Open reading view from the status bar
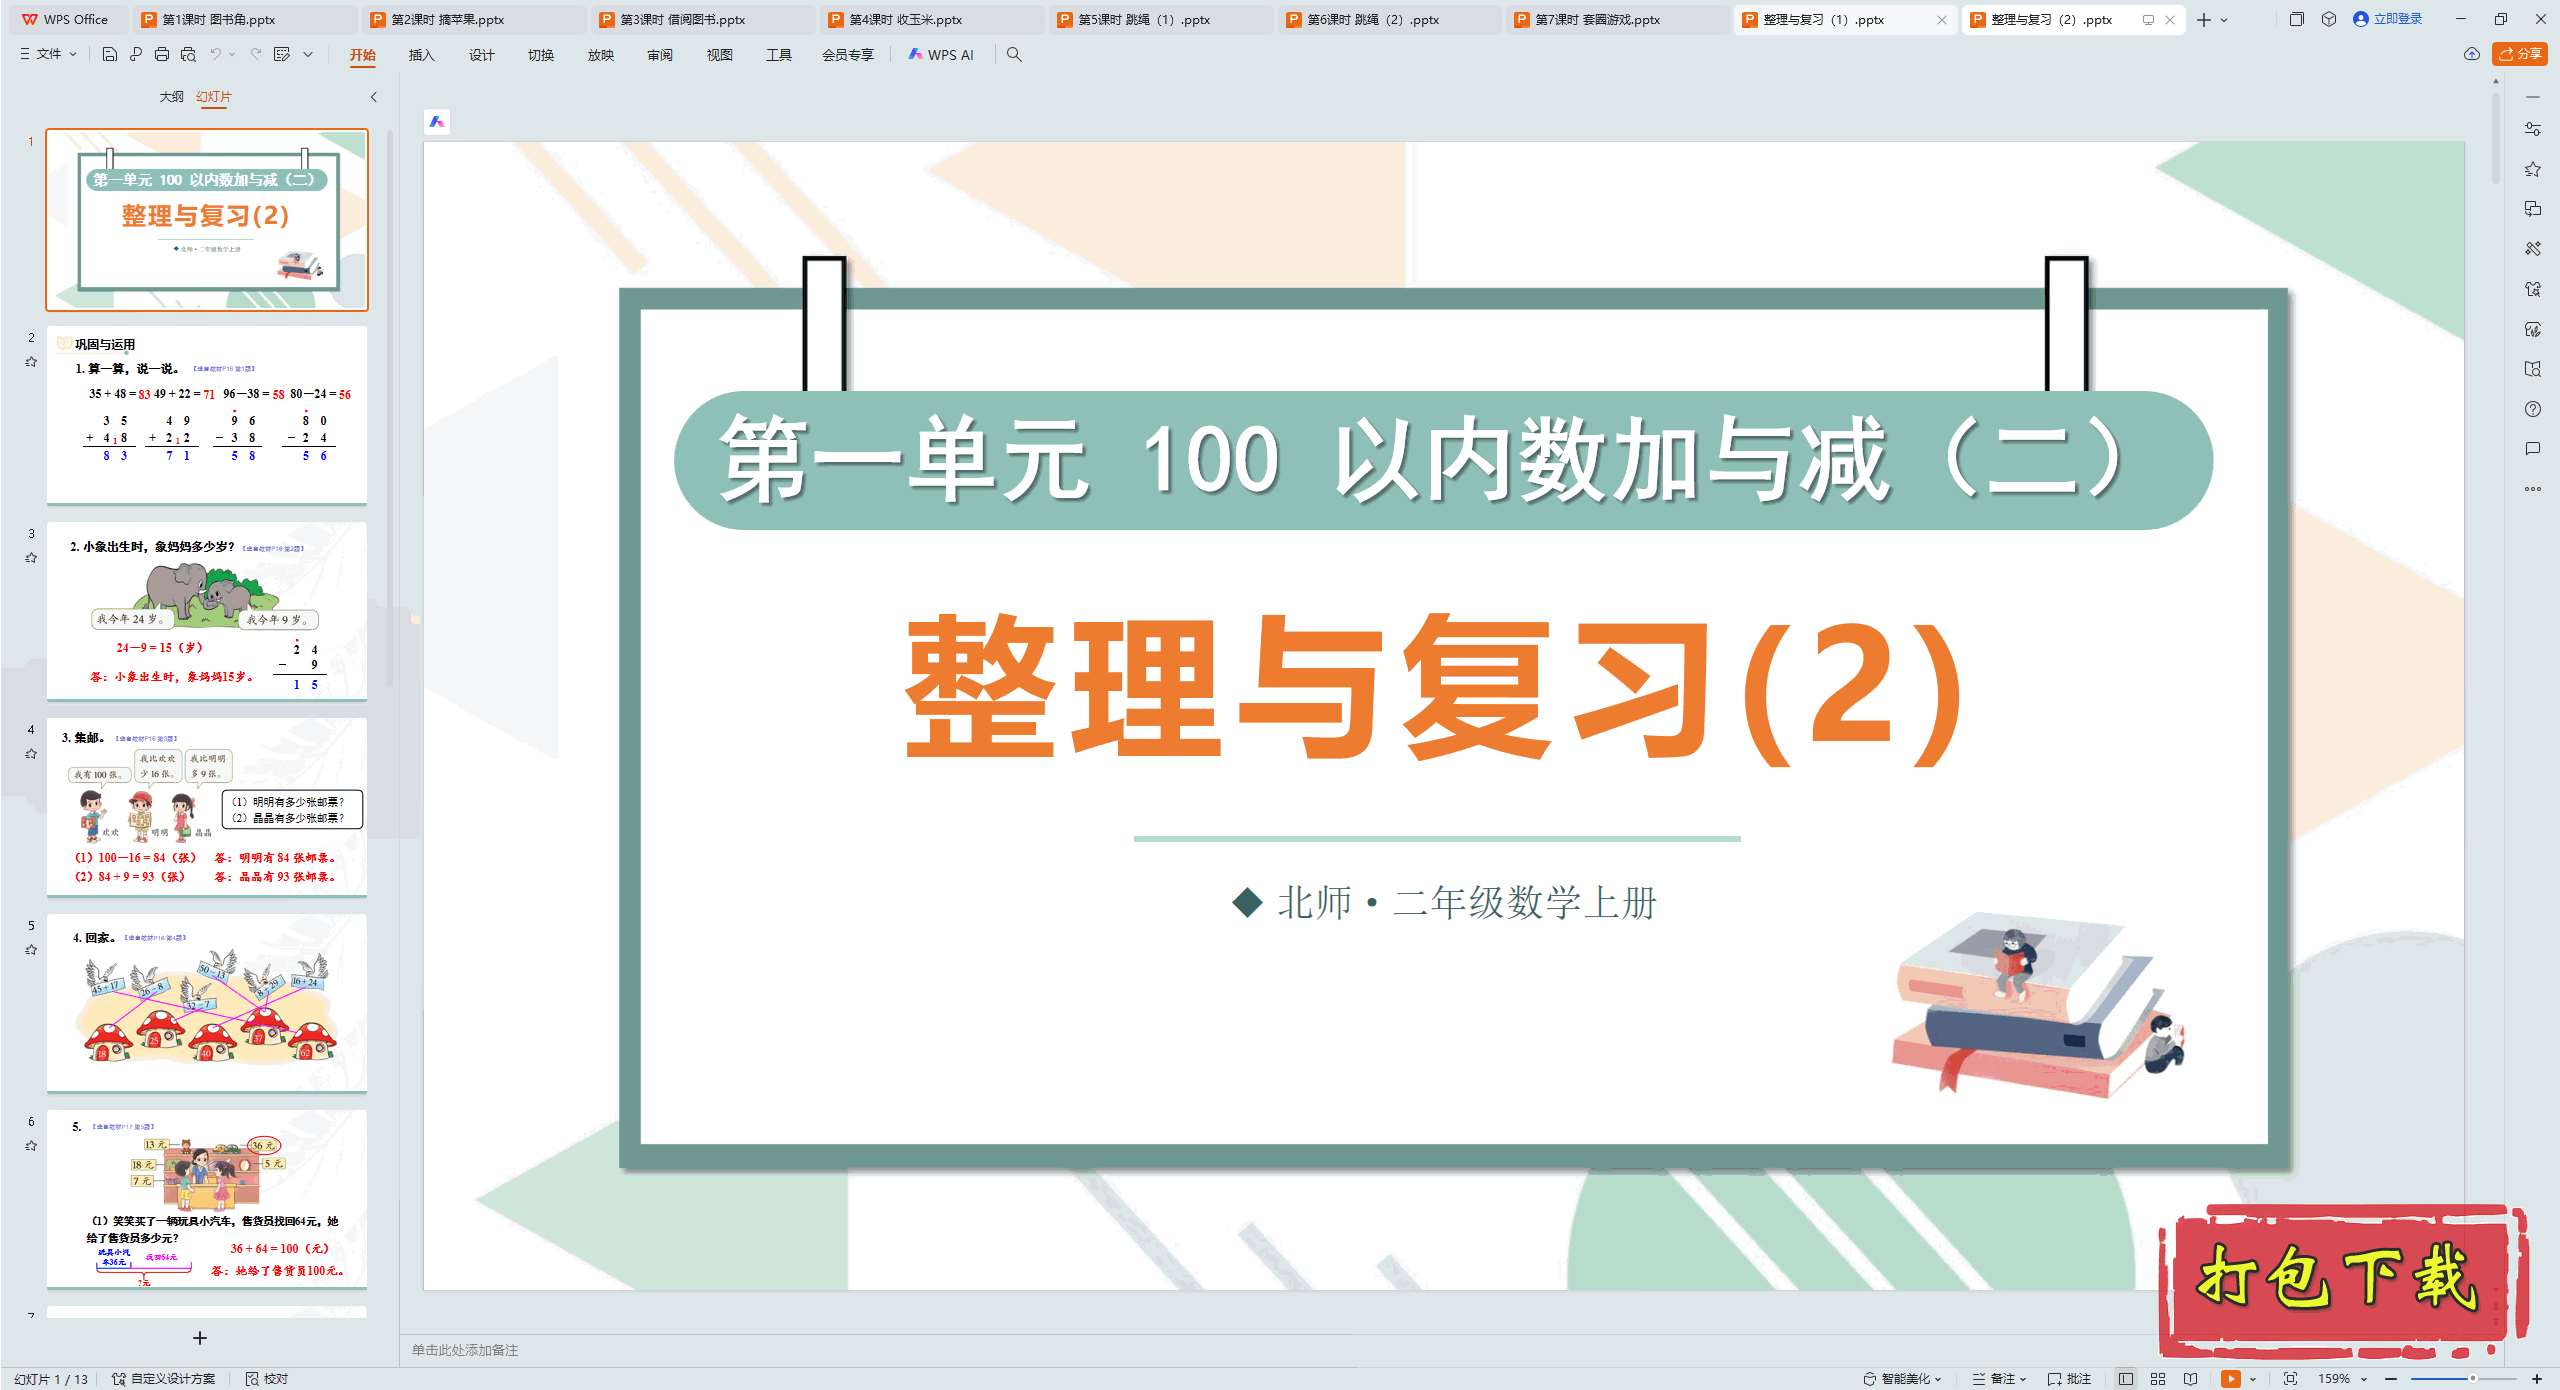The width and height of the screenshot is (2560, 1390). (2191, 1379)
